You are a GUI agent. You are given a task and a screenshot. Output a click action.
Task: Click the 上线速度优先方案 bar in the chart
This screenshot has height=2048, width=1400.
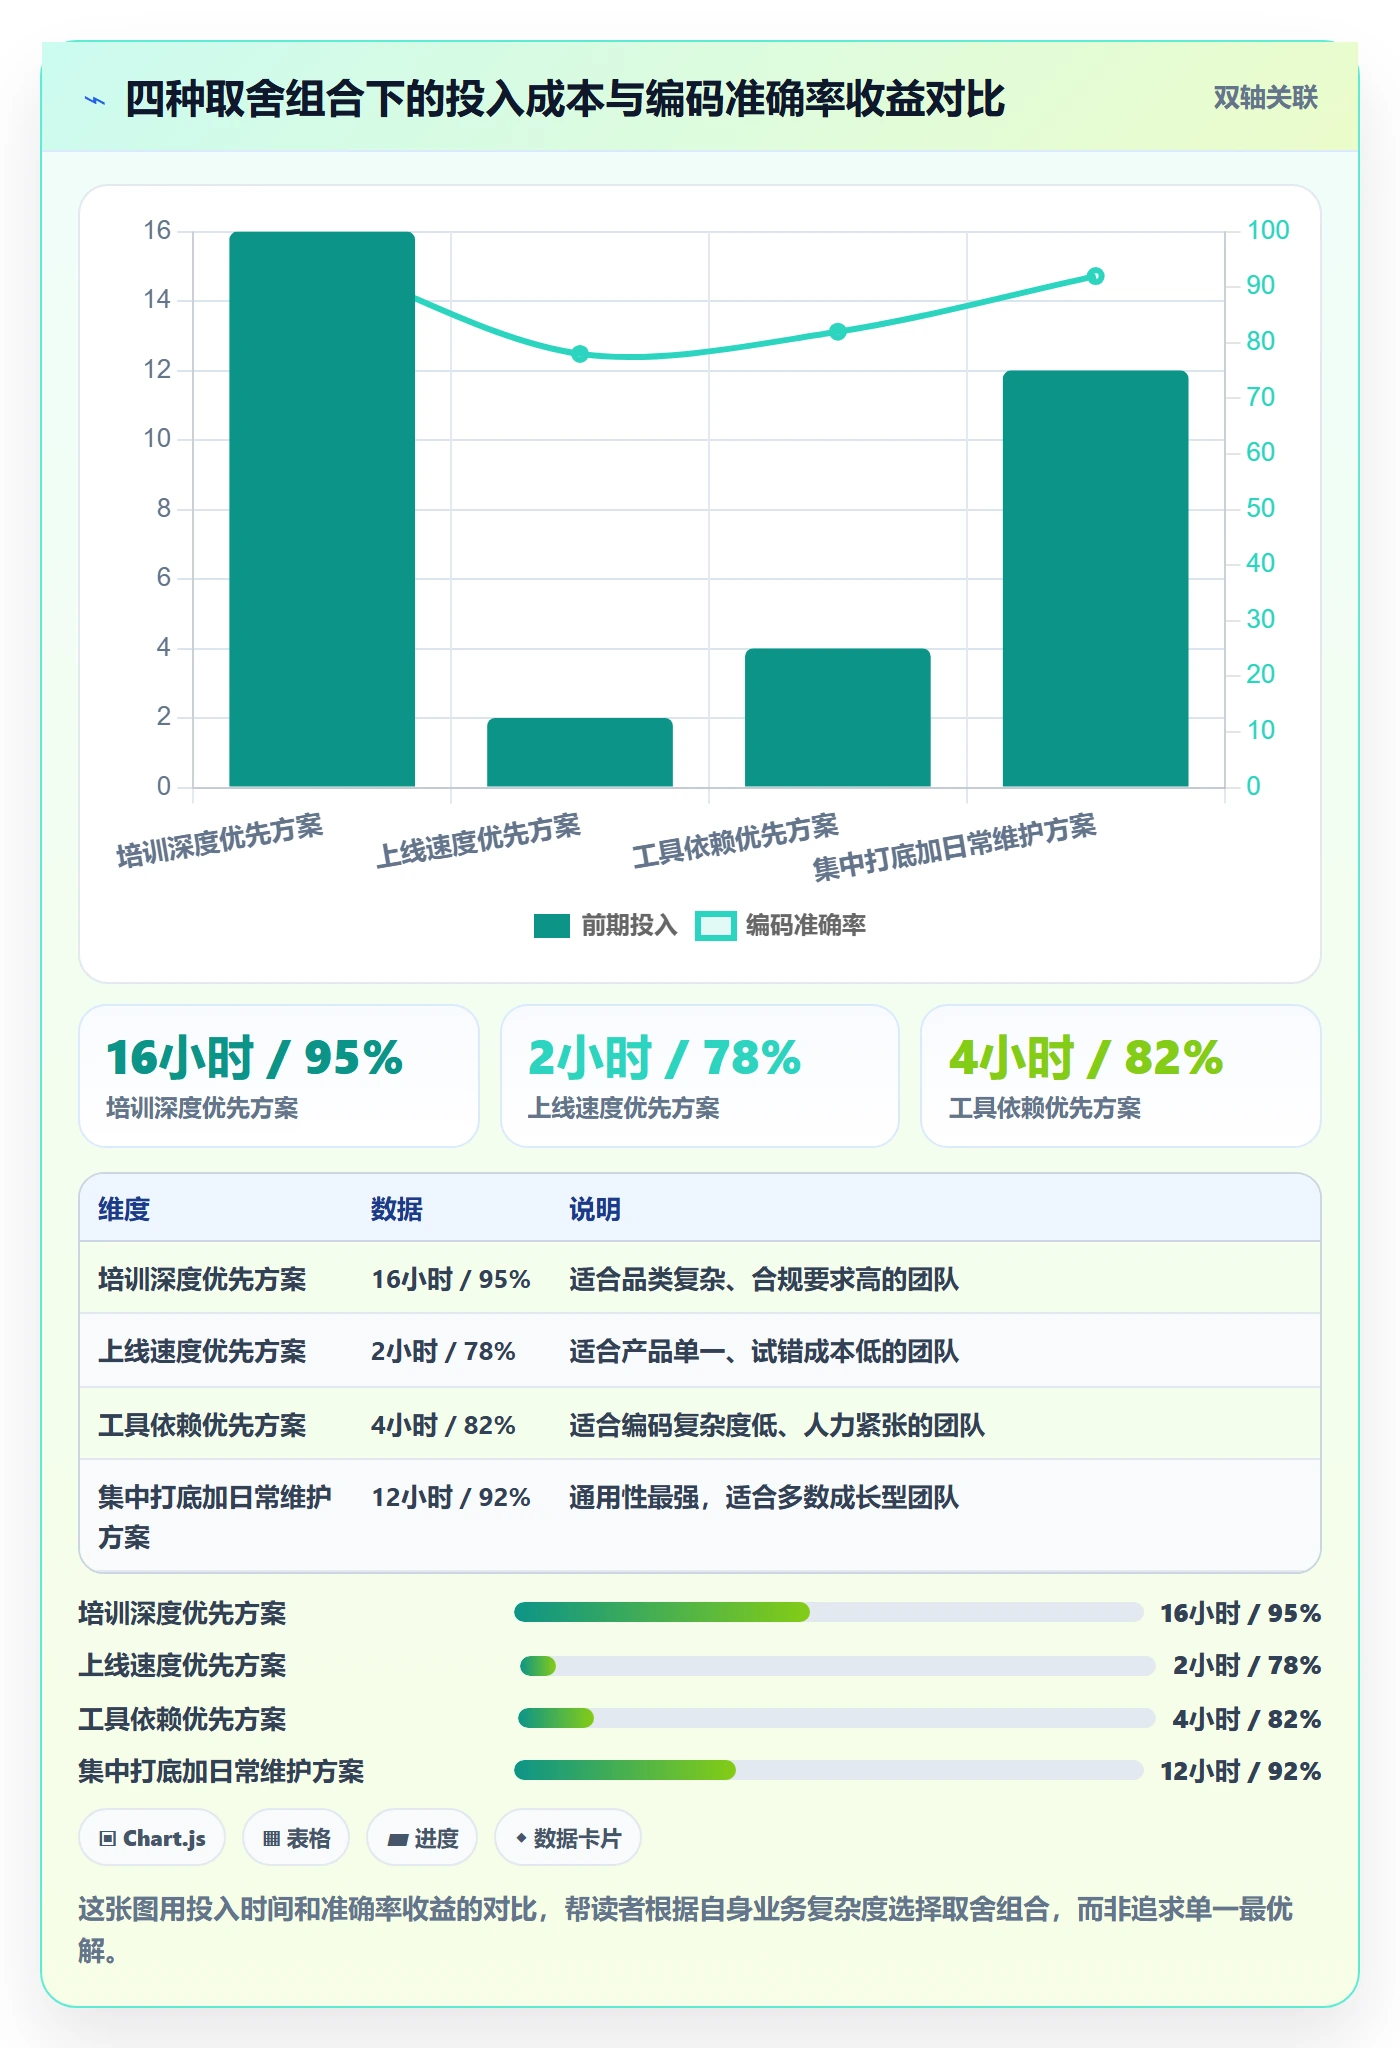[x=580, y=752]
